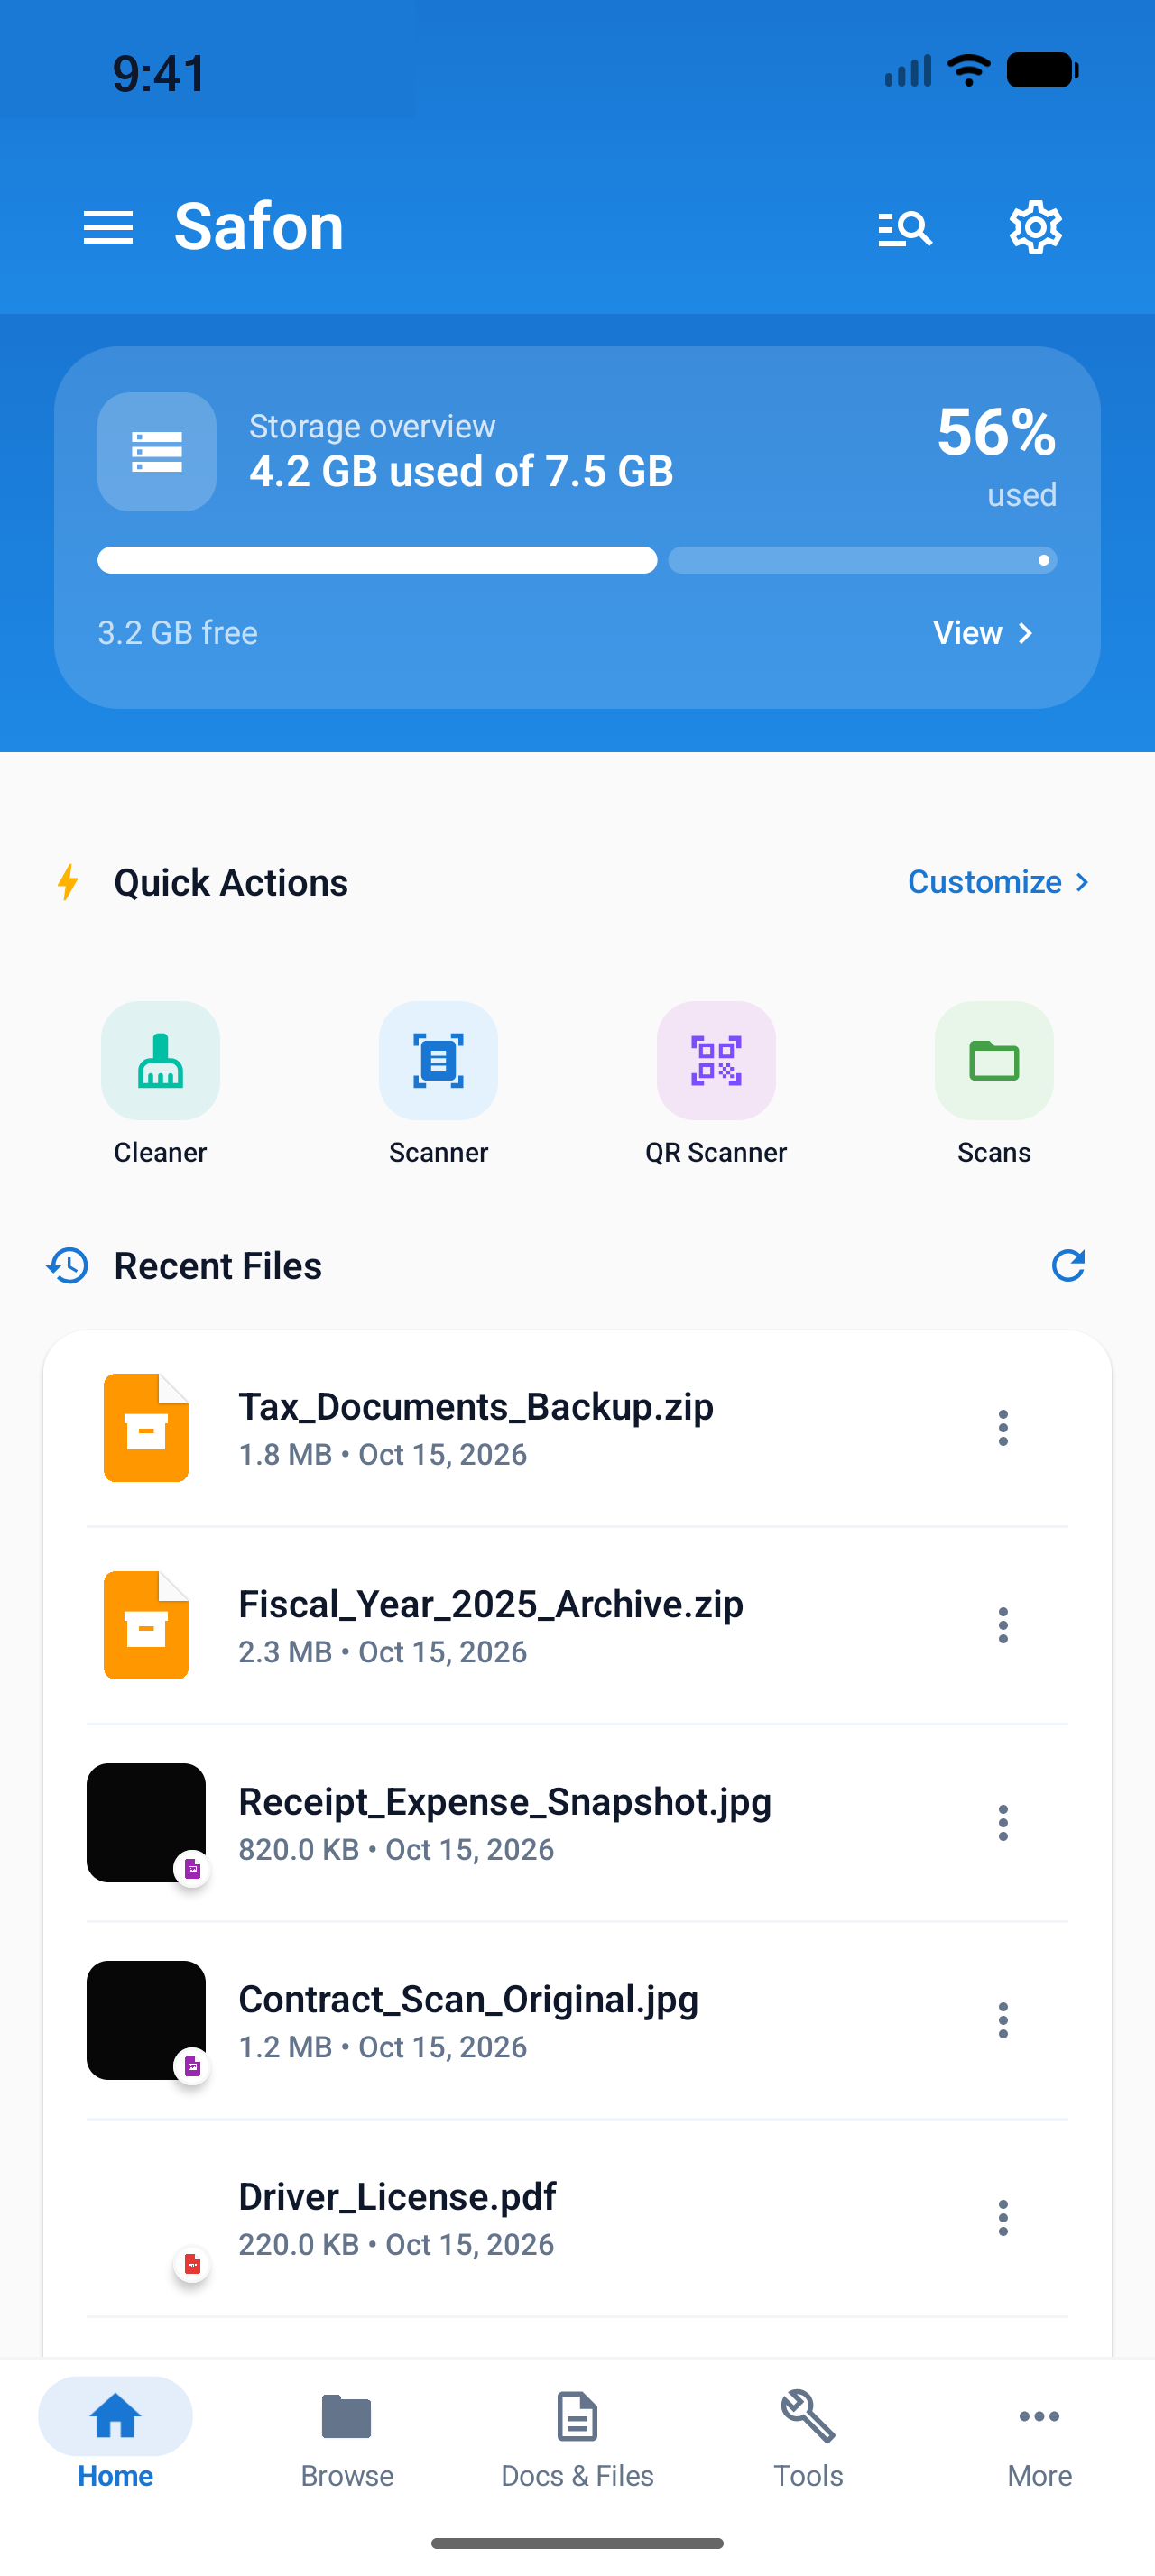Screen dimensions: 1155x2576
Task: Click View in storage overview
Action: (x=983, y=633)
